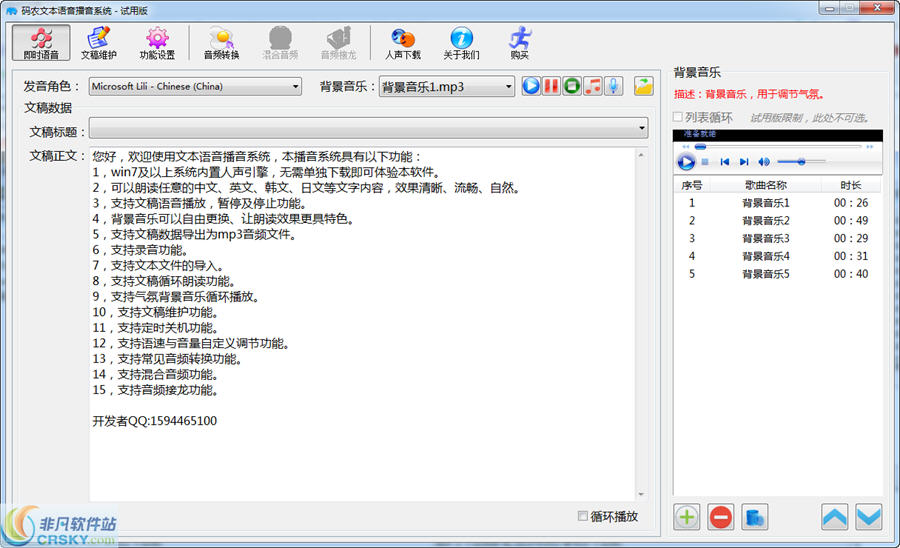Toggle 列表循环 list loop checkbox
Viewport: 900px width, 548px height.
(678, 117)
